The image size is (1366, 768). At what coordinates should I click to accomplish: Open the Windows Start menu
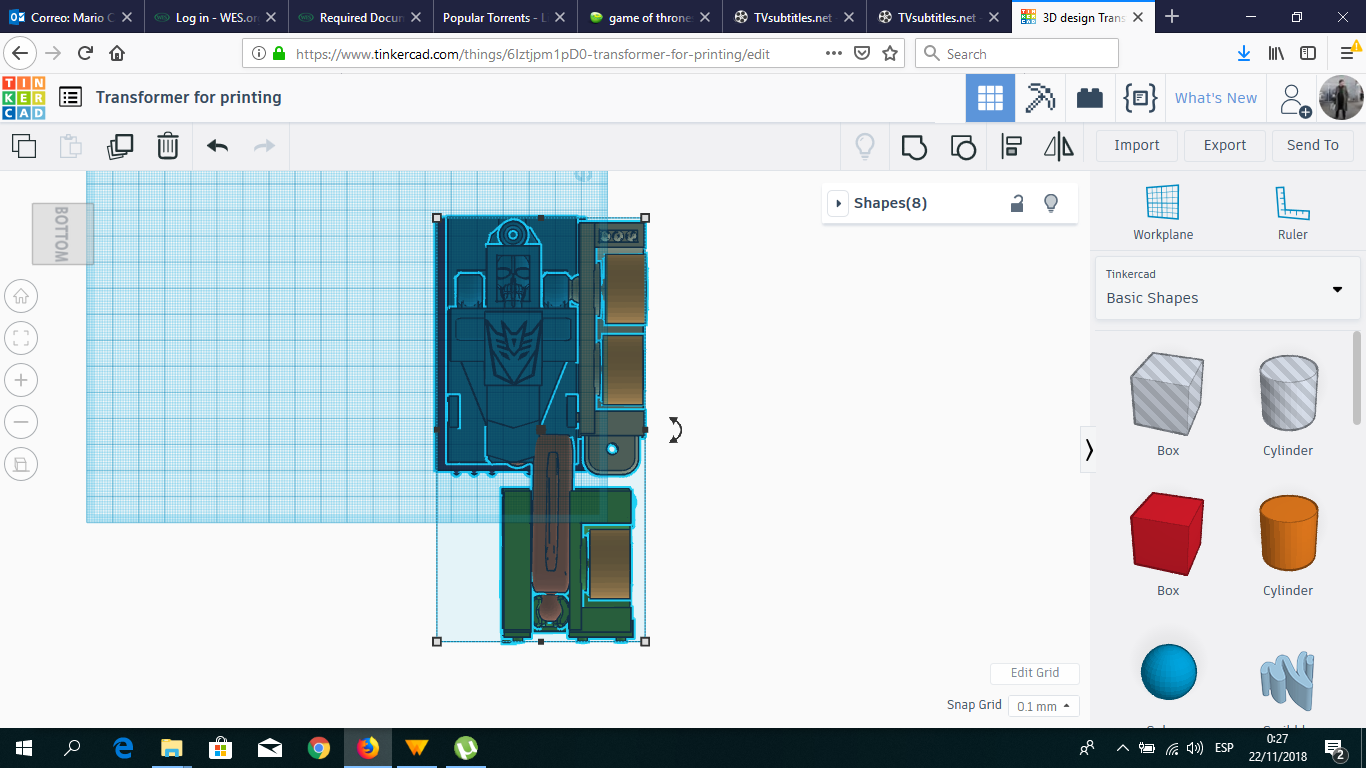[x=24, y=747]
